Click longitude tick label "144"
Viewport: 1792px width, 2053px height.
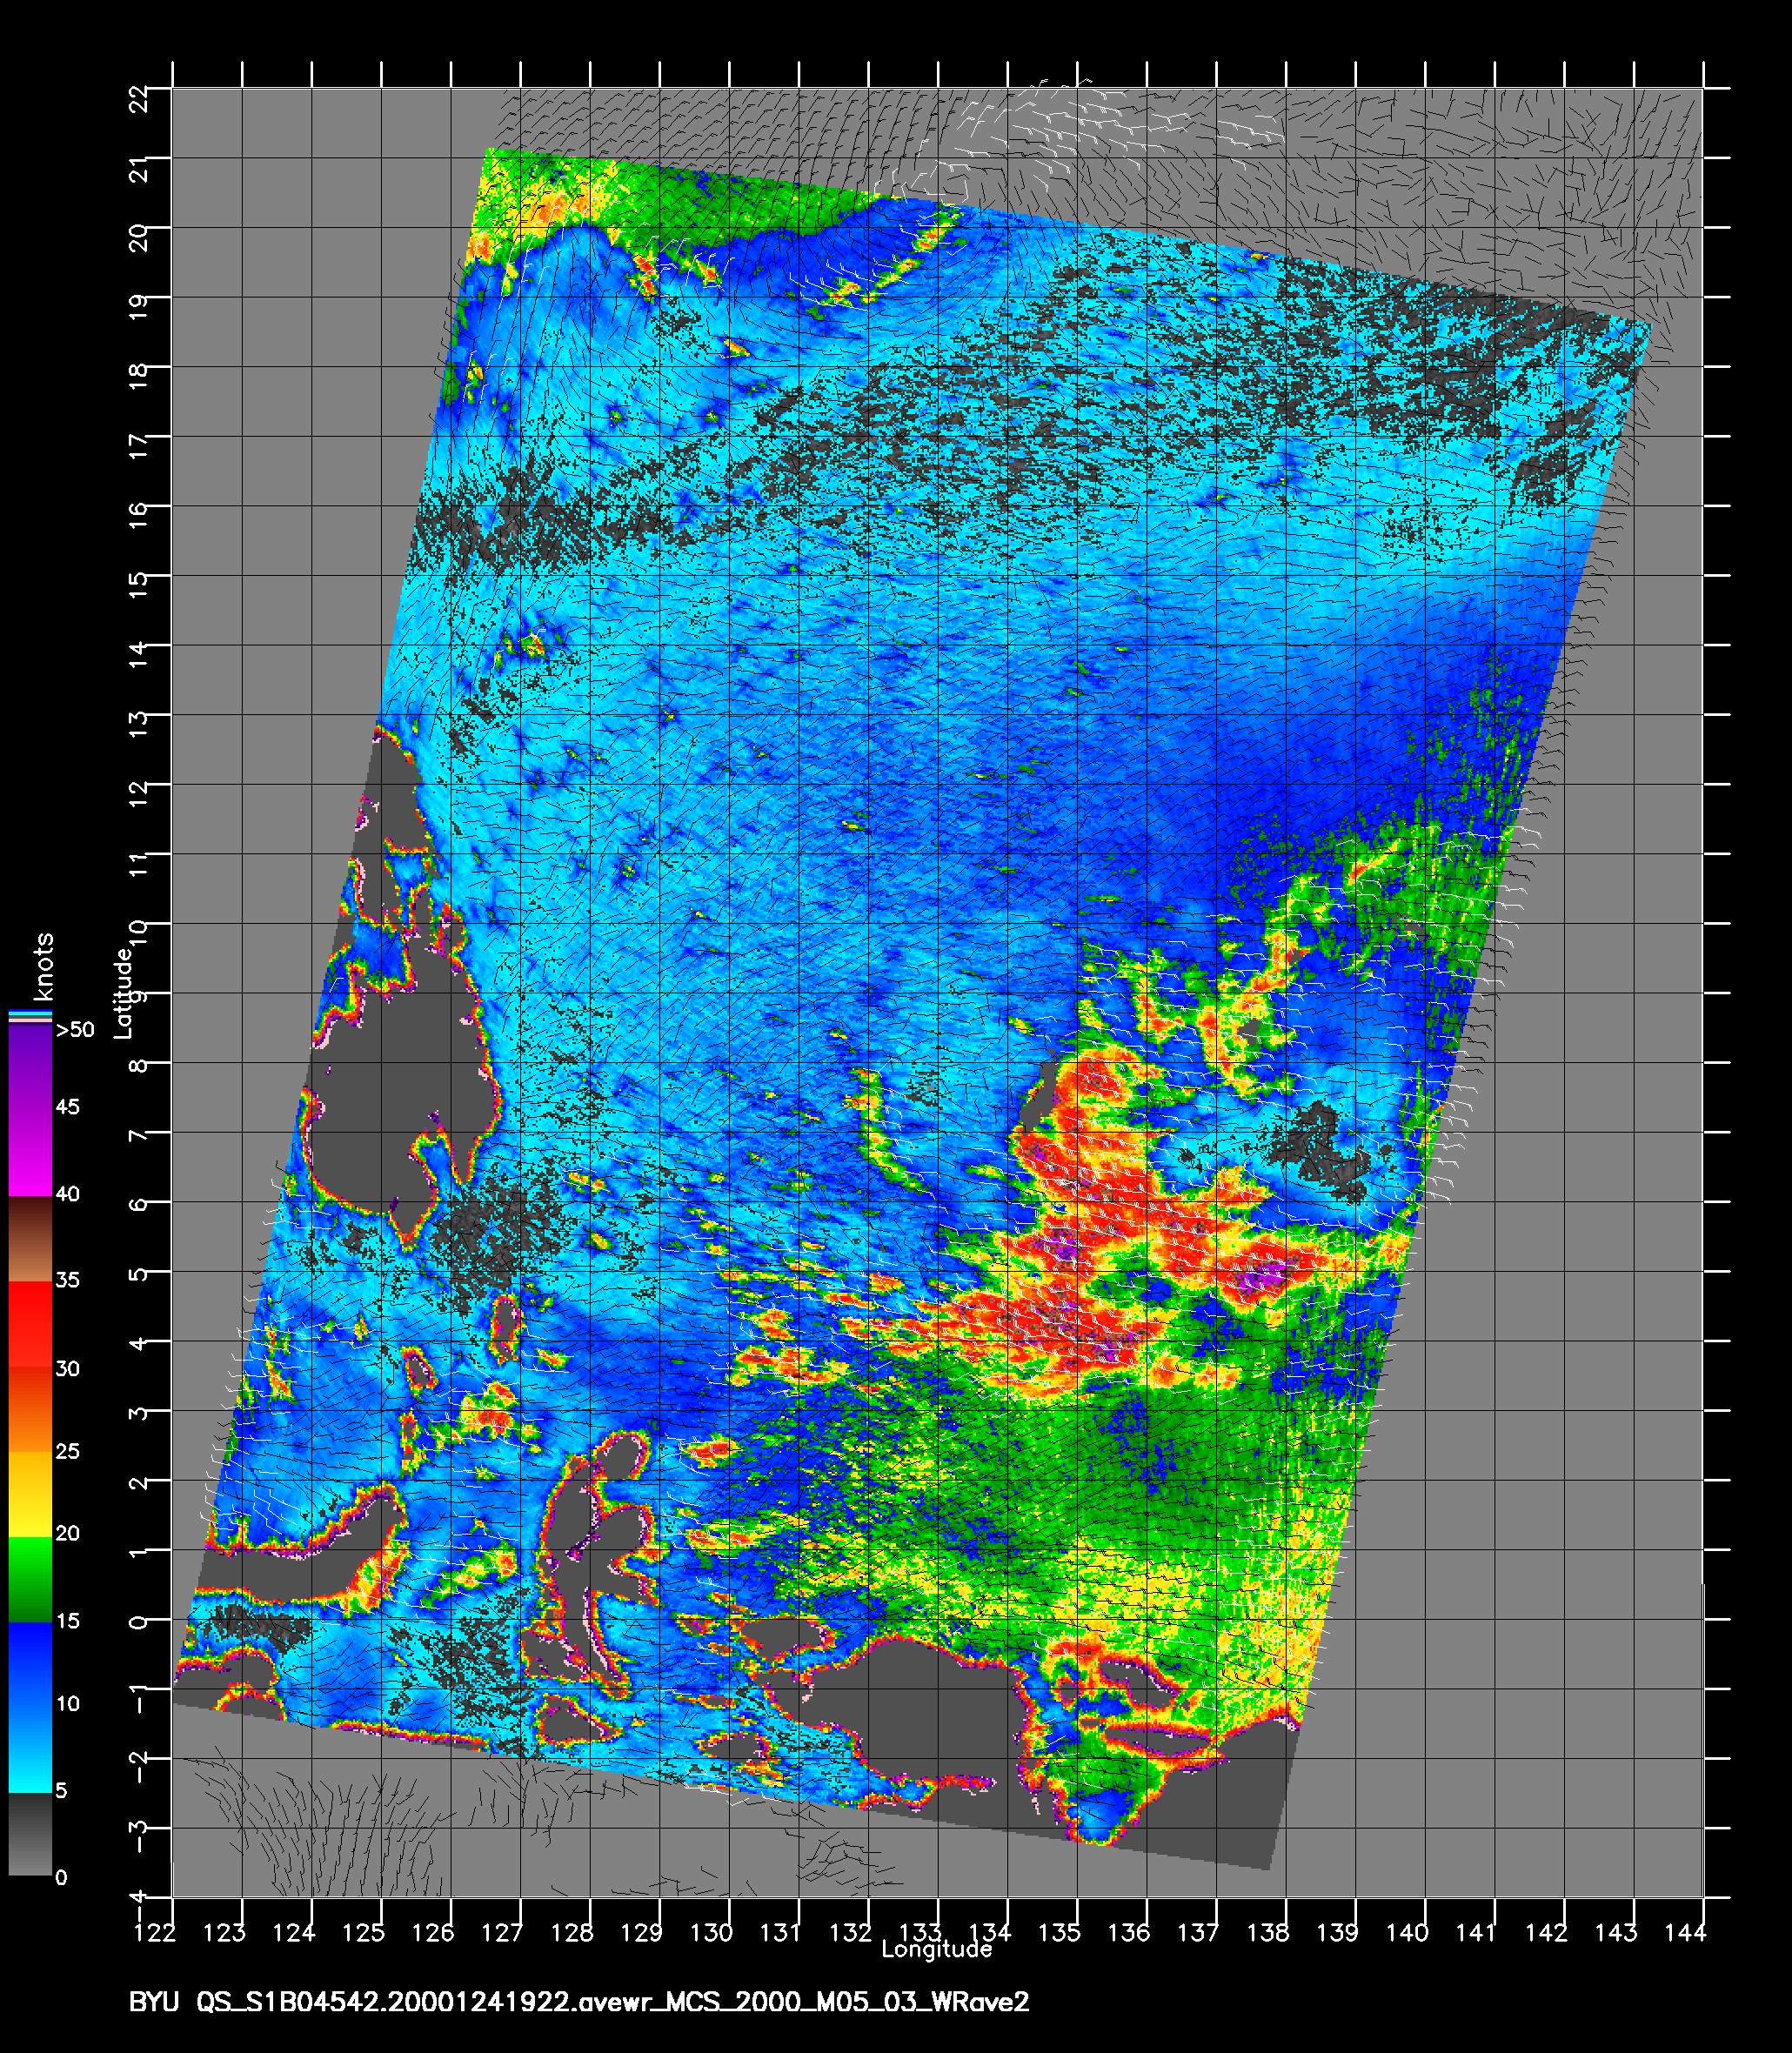click(1685, 1932)
